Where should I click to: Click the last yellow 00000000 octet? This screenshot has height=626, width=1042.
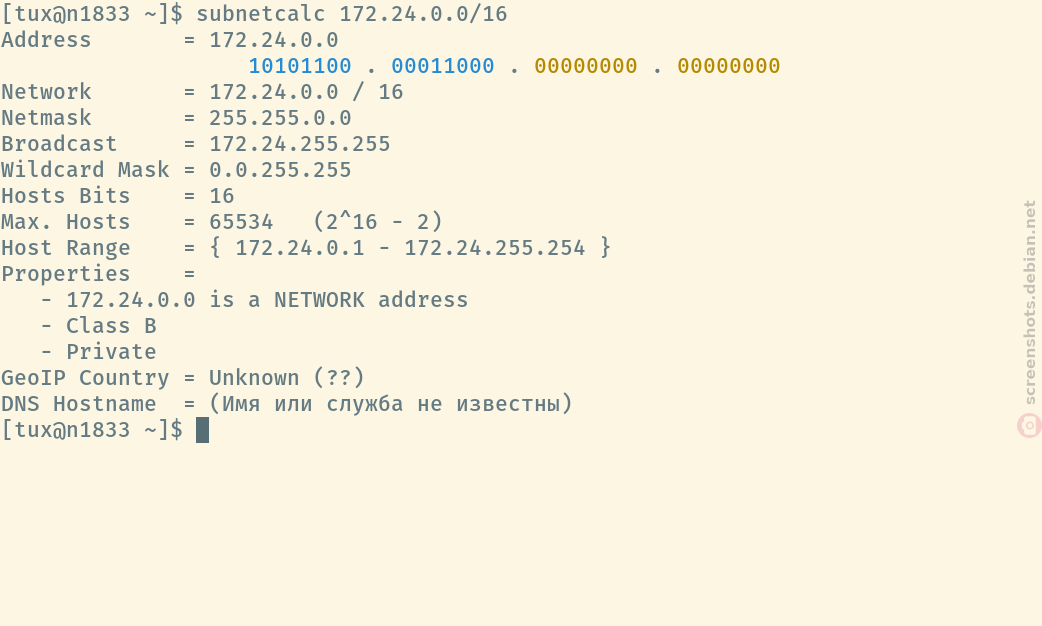tap(728, 66)
